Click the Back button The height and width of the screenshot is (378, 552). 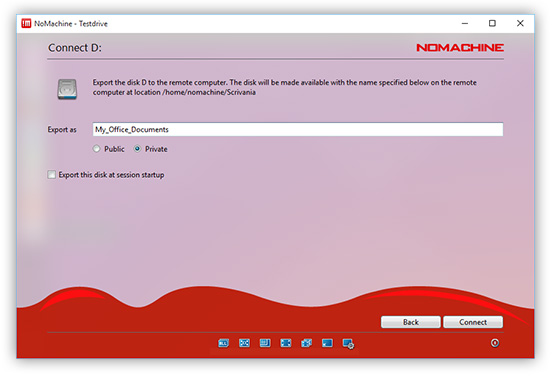(410, 322)
